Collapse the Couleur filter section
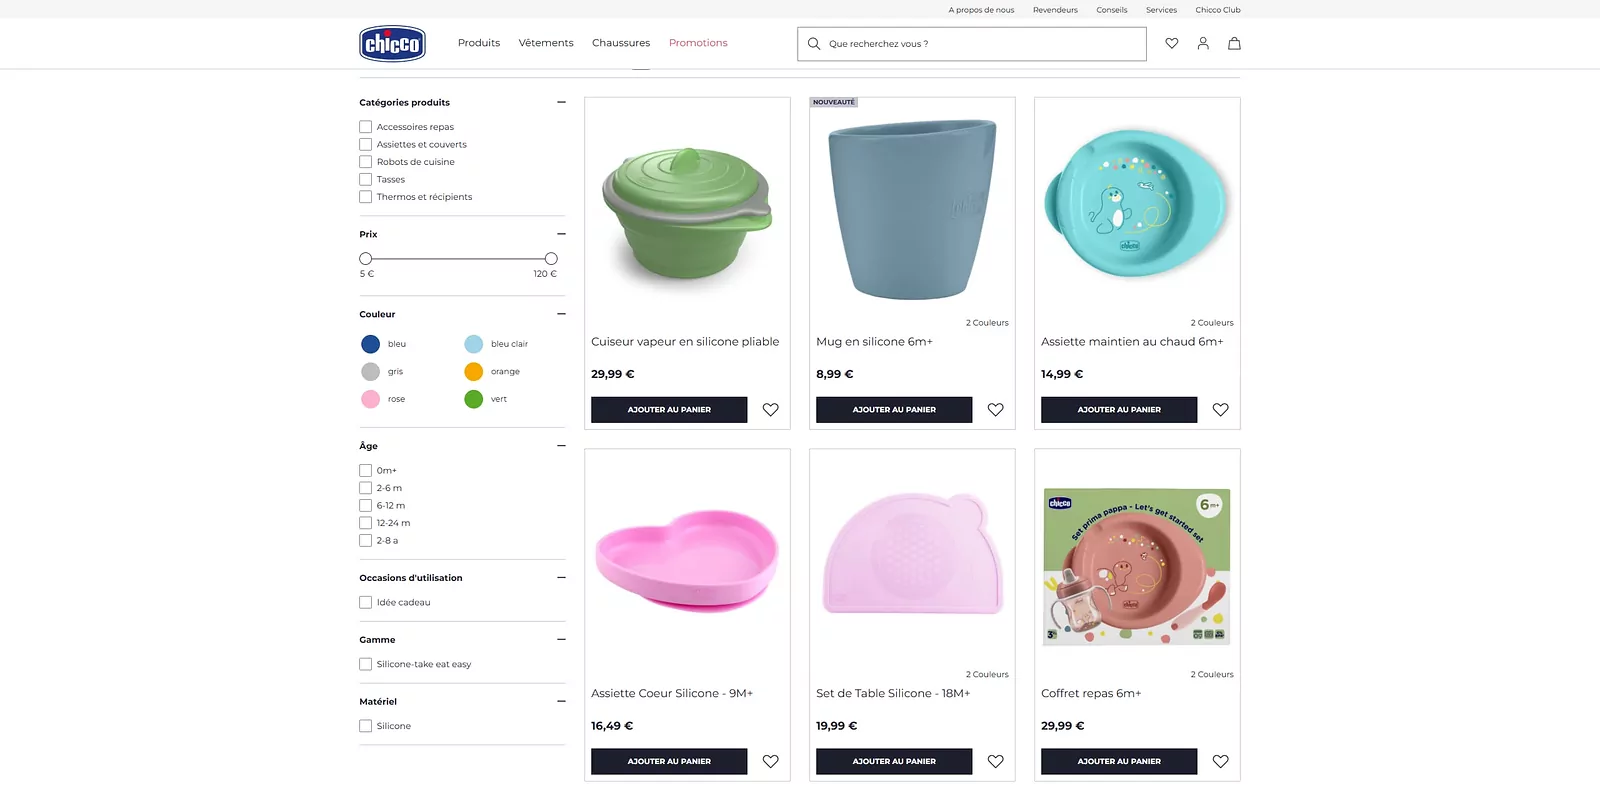Viewport: 1600px width, 799px height. [561, 314]
